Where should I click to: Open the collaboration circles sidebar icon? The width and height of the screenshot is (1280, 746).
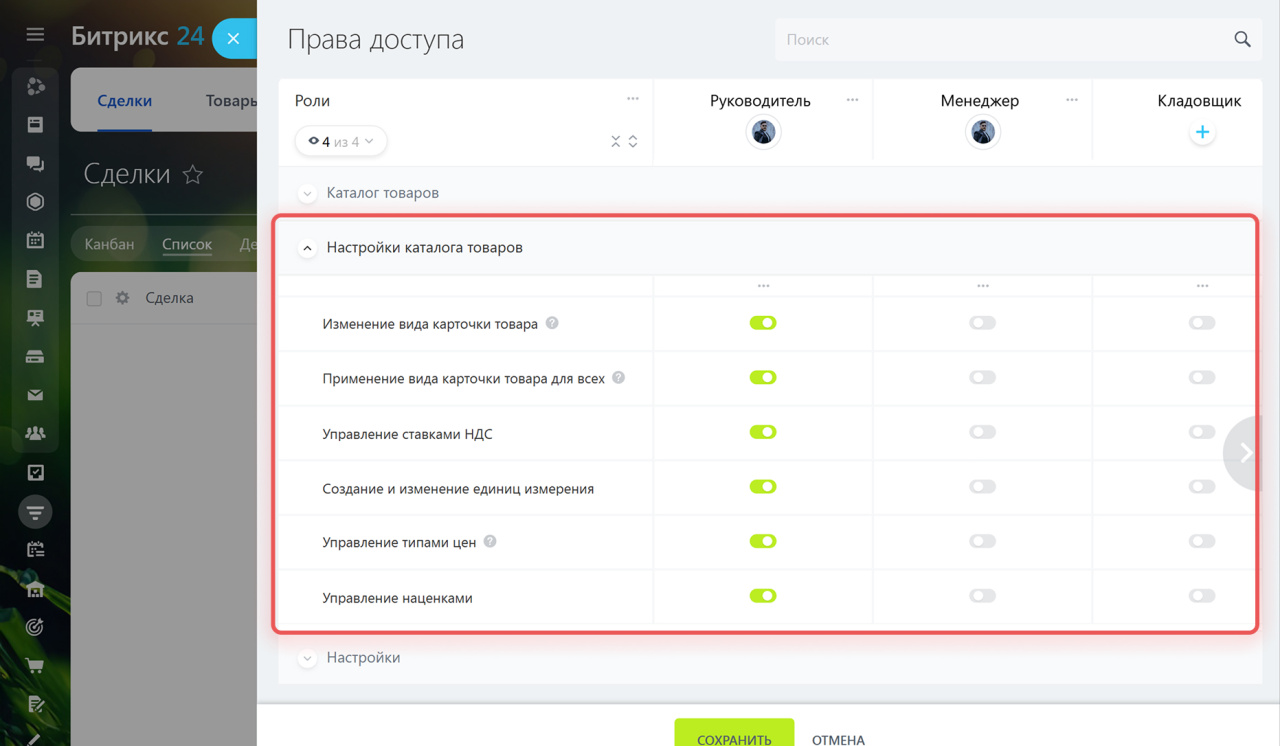pos(35,86)
